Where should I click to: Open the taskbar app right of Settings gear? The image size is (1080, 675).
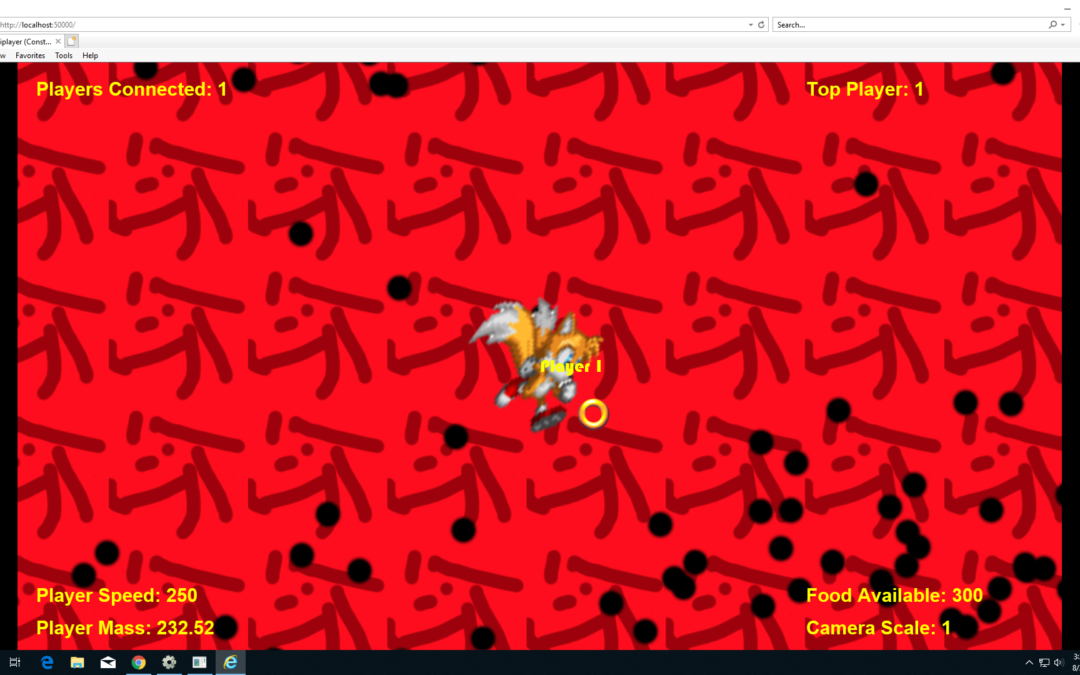point(200,663)
